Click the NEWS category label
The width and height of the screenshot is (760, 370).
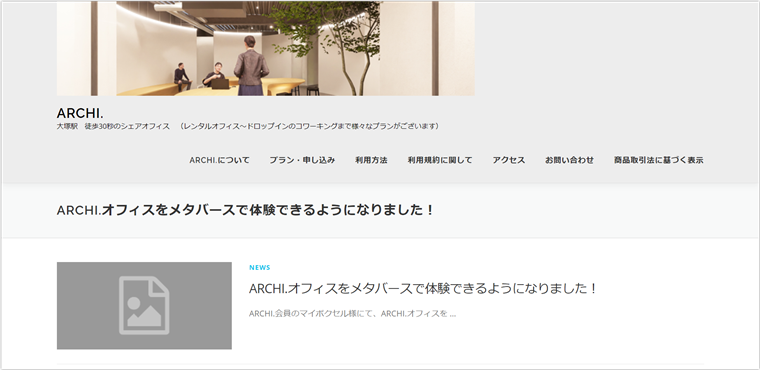(260, 268)
